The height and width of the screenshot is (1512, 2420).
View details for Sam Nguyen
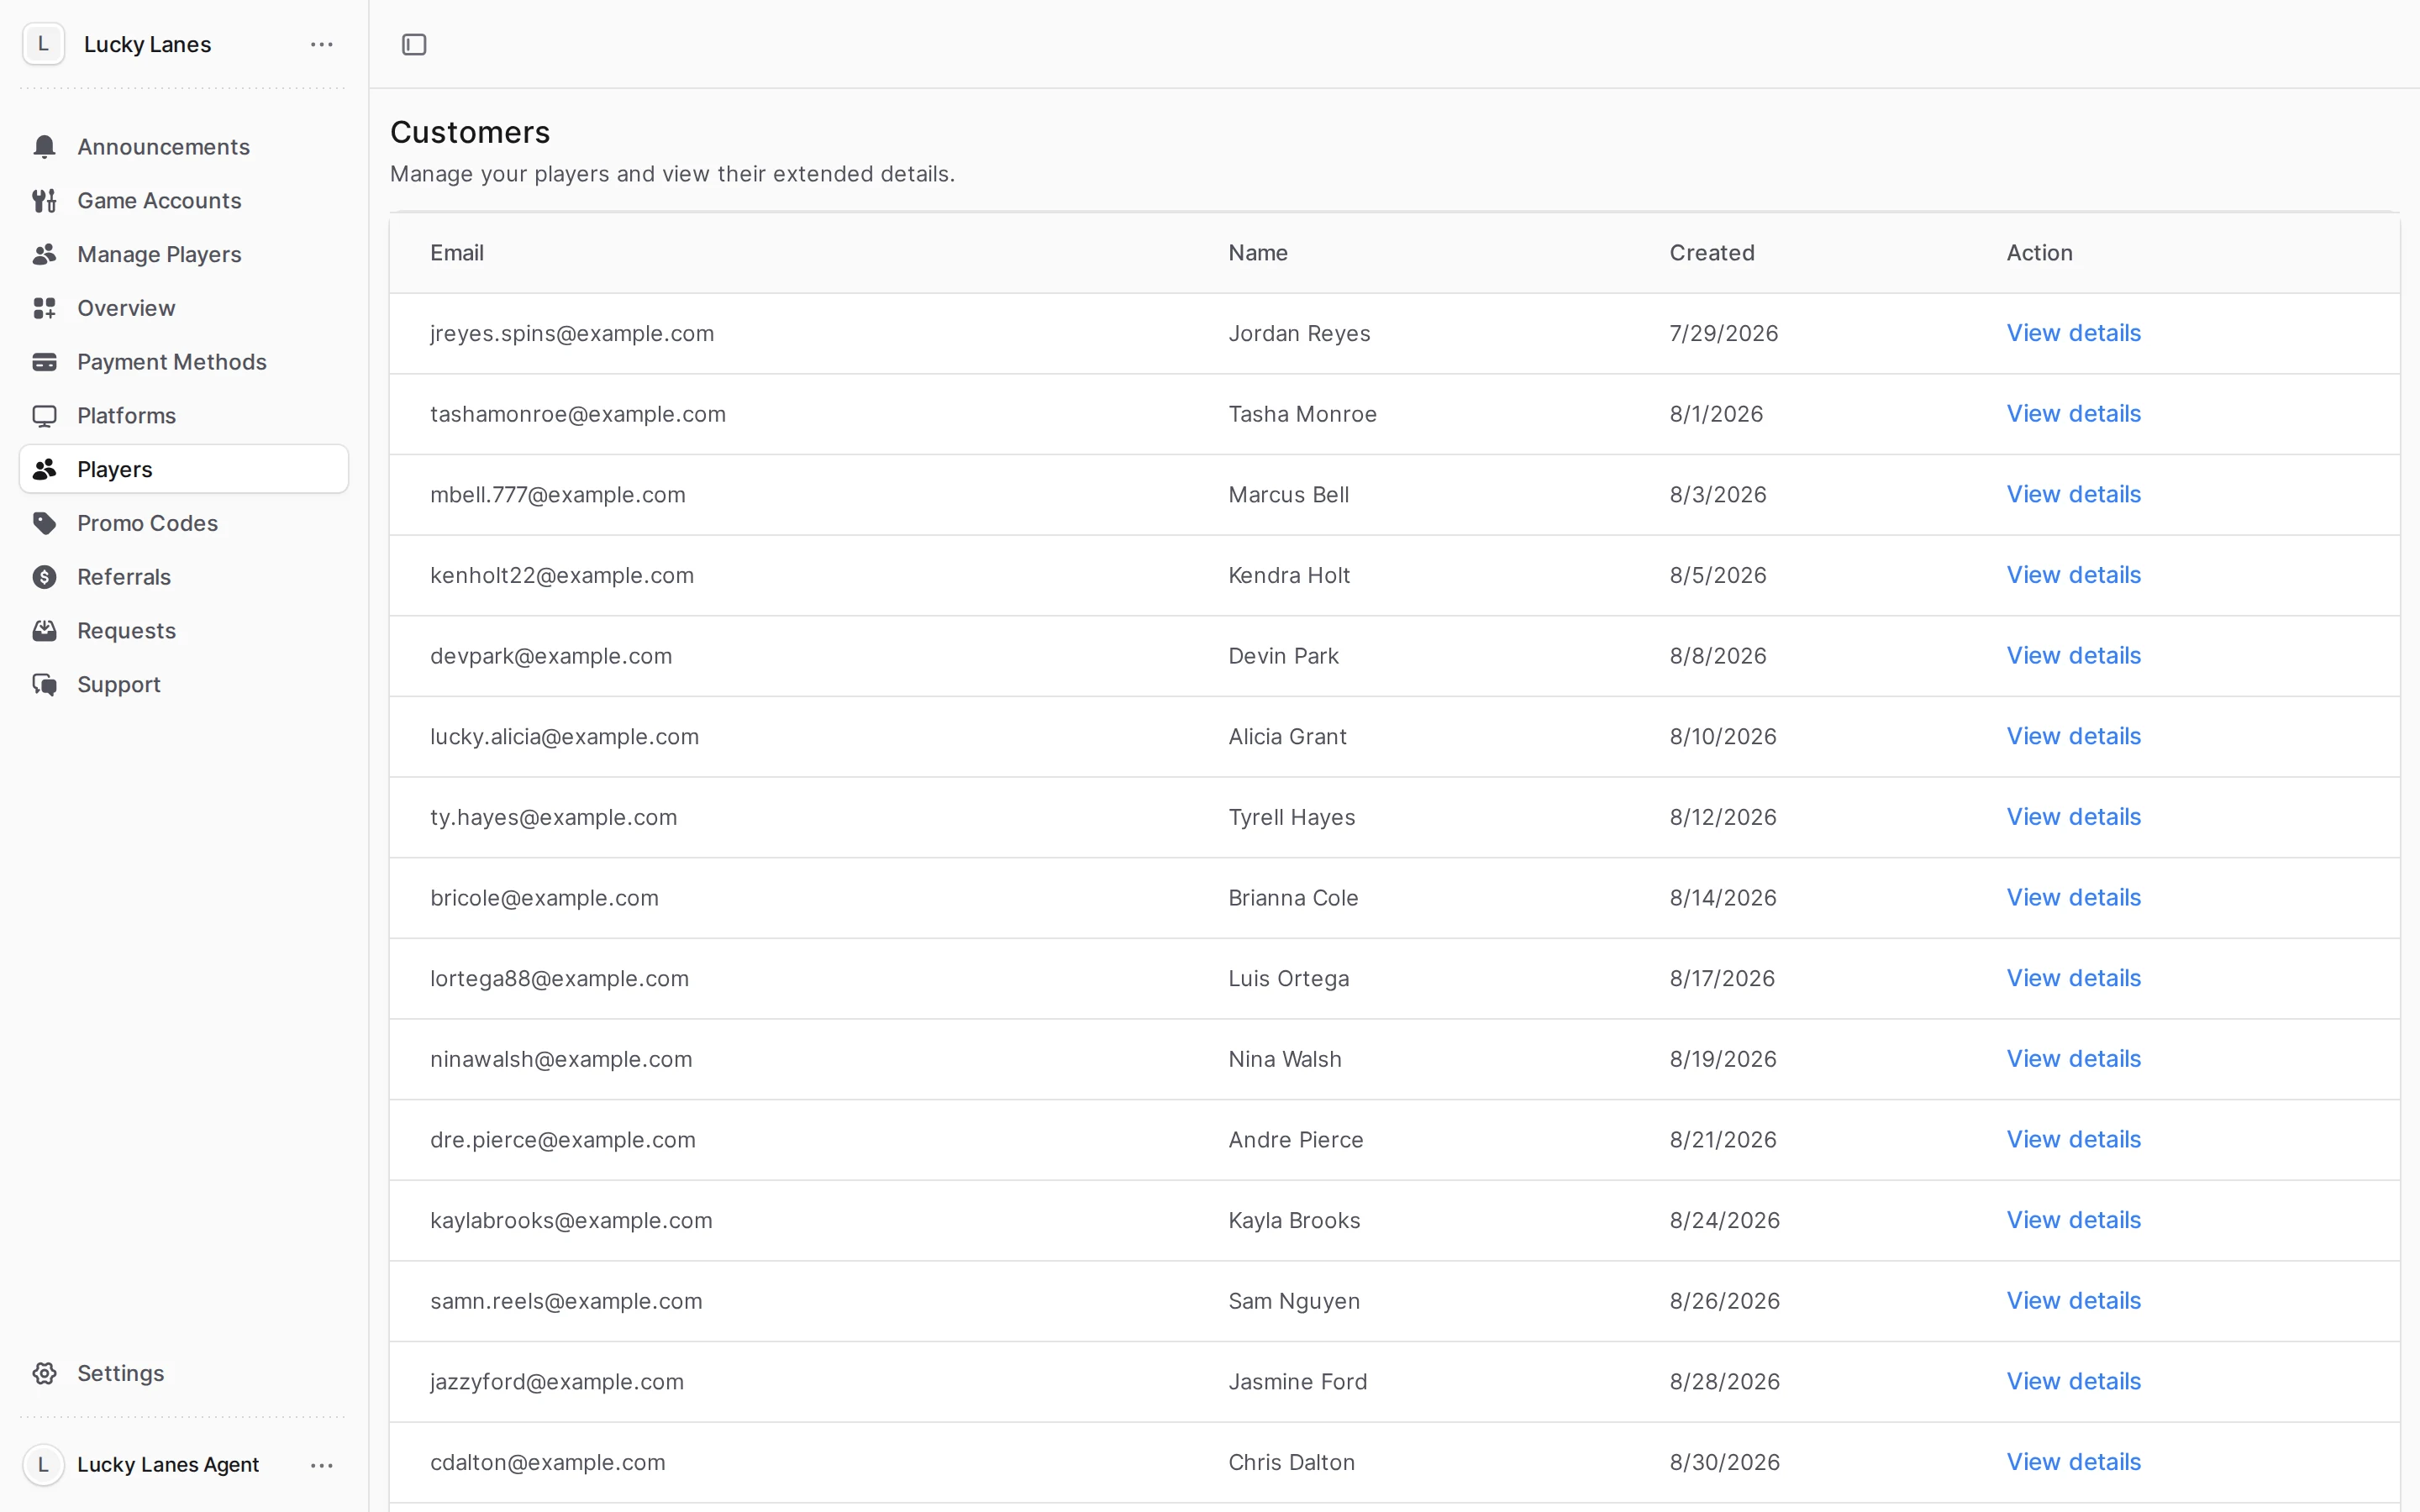[2073, 1301]
